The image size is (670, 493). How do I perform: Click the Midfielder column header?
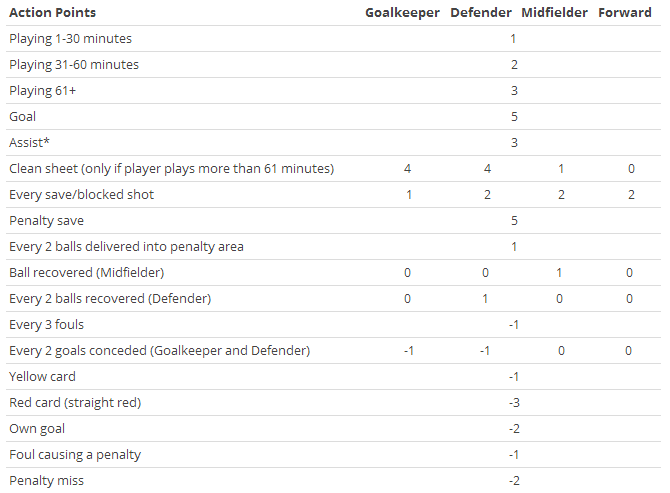point(555,12)
